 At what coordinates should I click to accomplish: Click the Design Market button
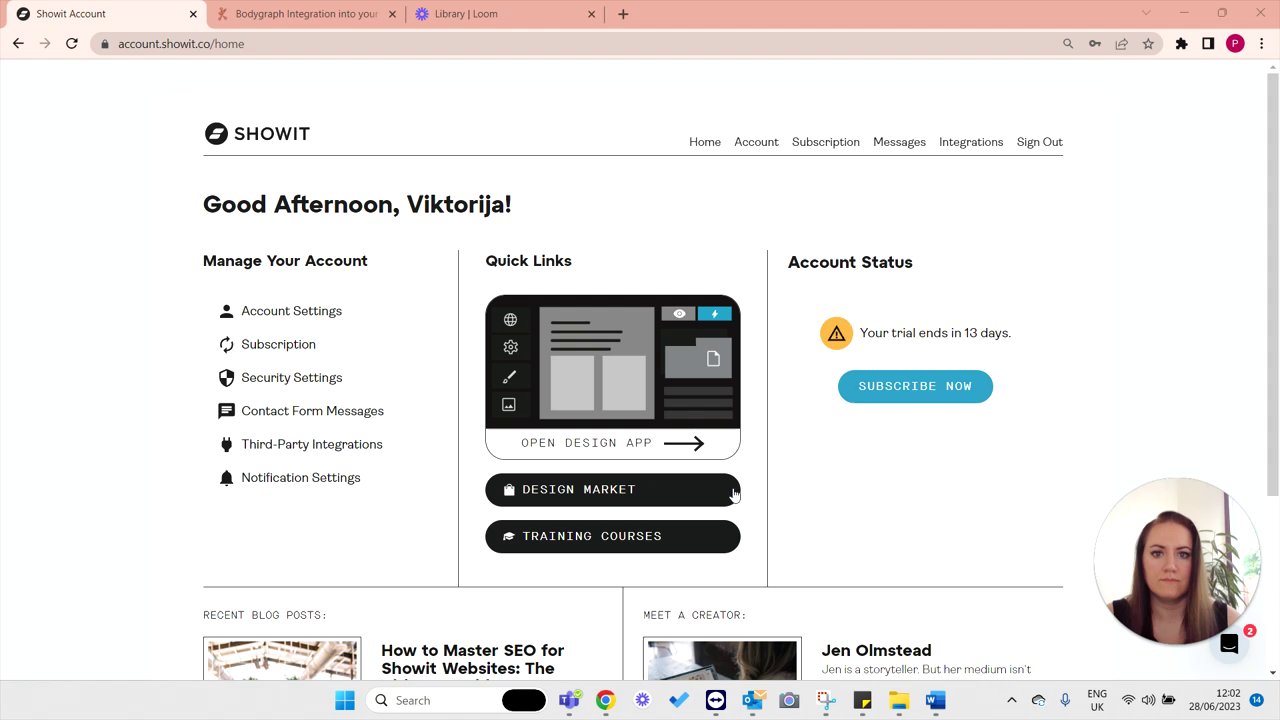[613, 490]
